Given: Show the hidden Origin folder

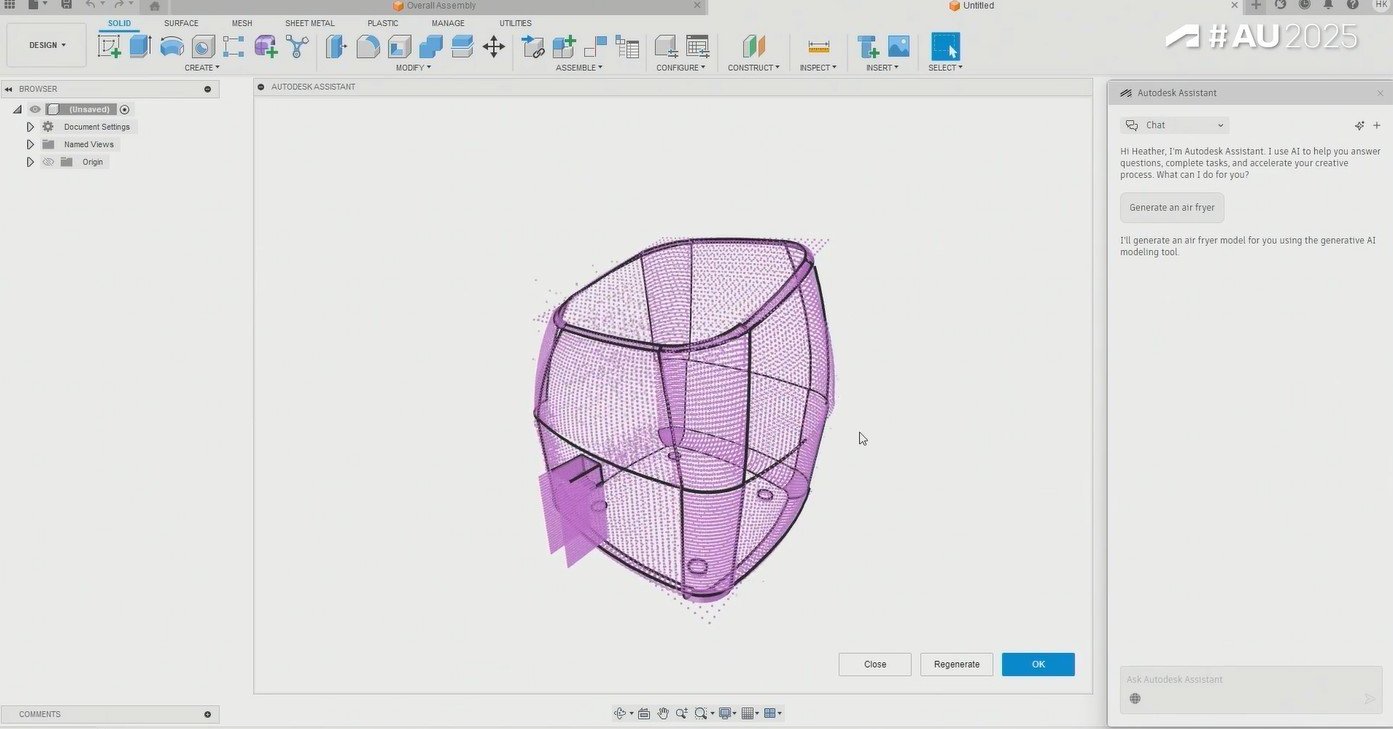Looking at the screenshot, I should [x=48, y=162].
